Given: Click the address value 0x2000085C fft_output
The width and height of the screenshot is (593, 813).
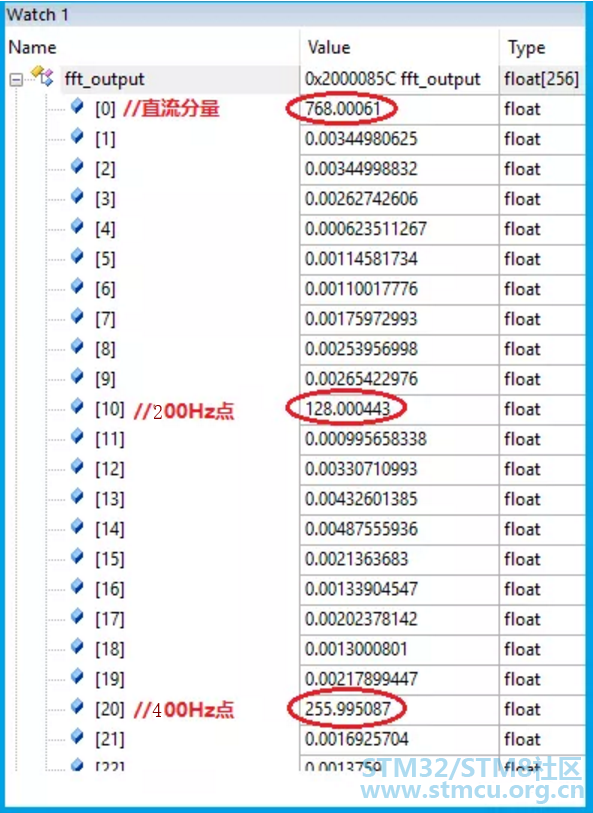Looking at the screenshot, I should pyautogui.click(x=392, y=79).
